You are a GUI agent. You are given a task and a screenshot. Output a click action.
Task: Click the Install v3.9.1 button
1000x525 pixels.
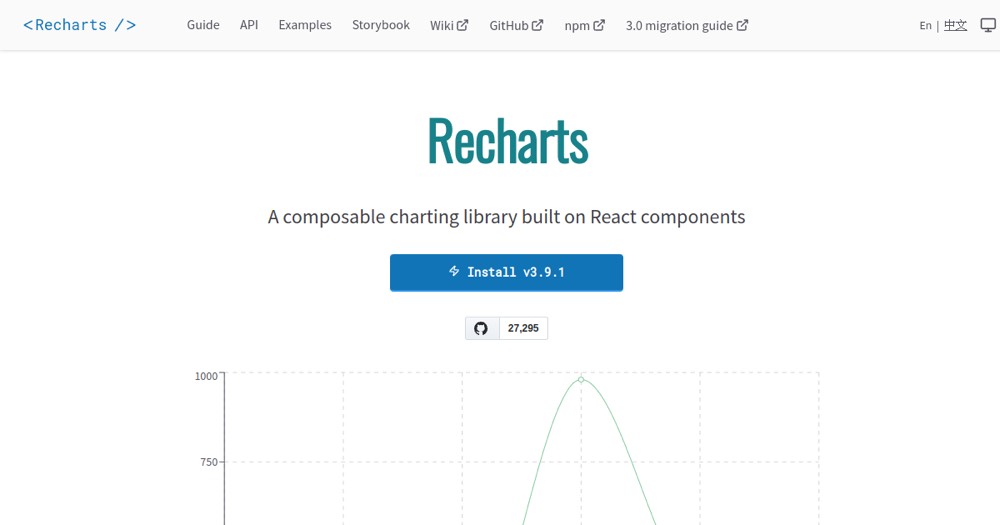506,272
